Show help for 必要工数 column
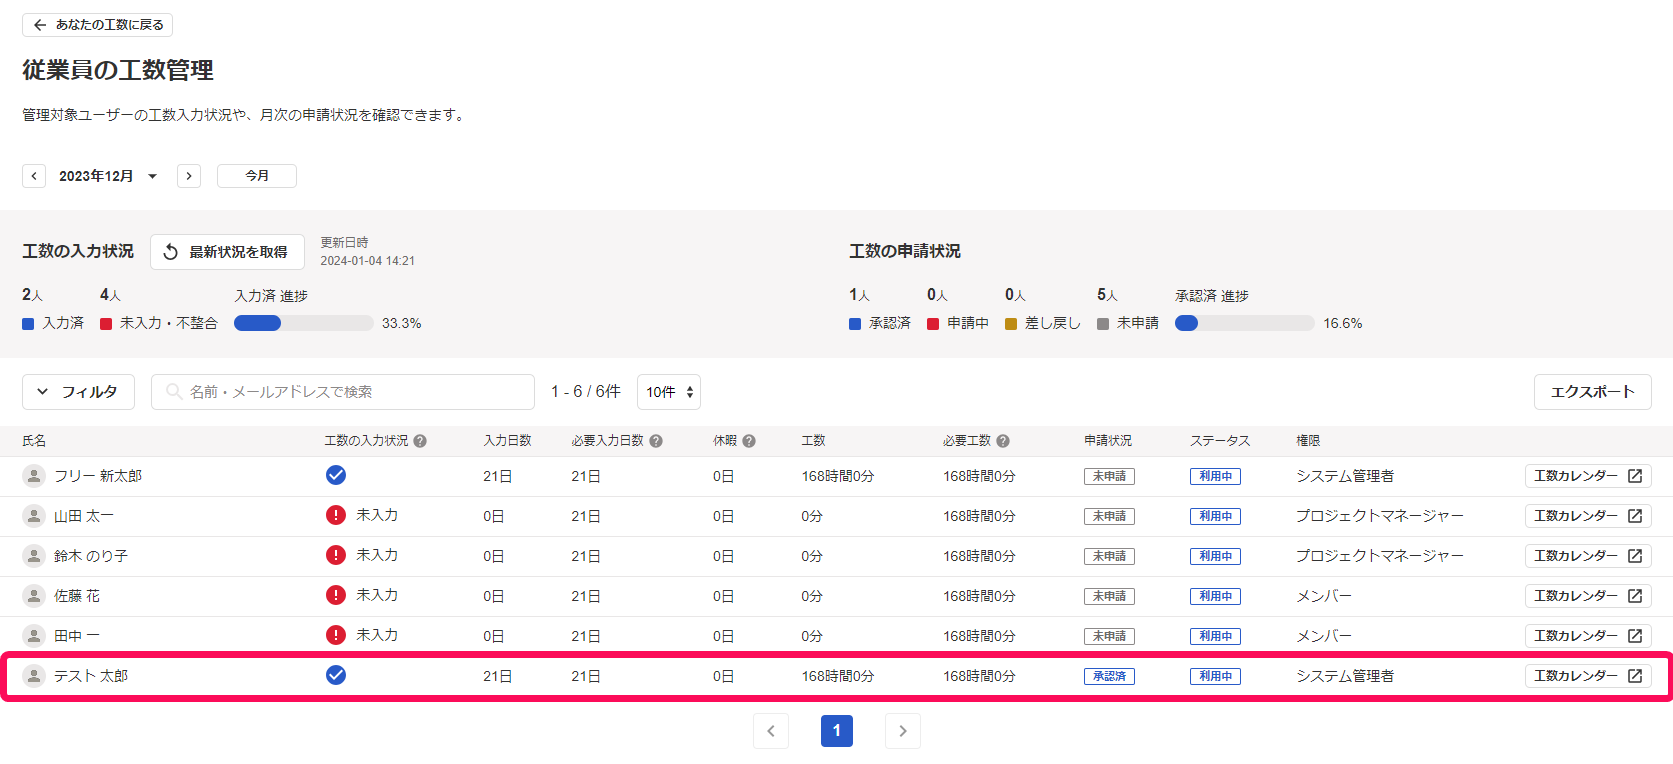This screenshot has width=1673, height=764. point(1003,441)
